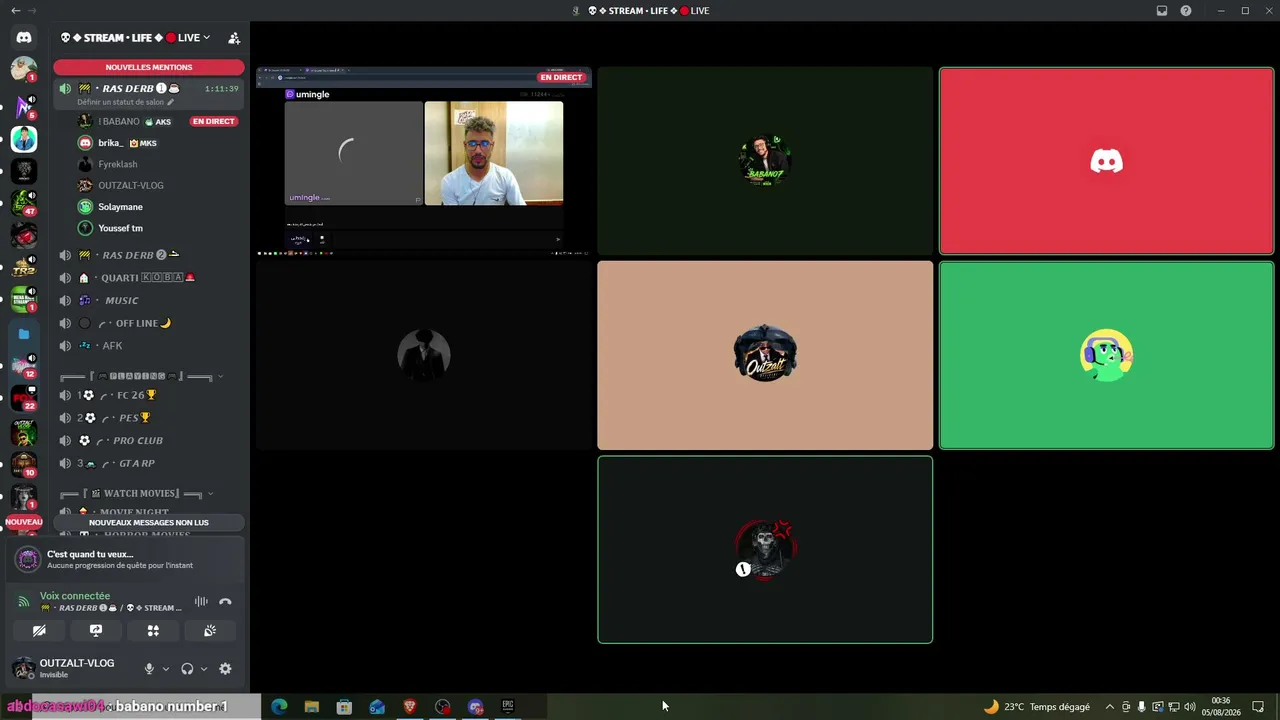This screenshot has width=1280, height=720.
Task: Open the purple N server icon
Action: [24, 108]
